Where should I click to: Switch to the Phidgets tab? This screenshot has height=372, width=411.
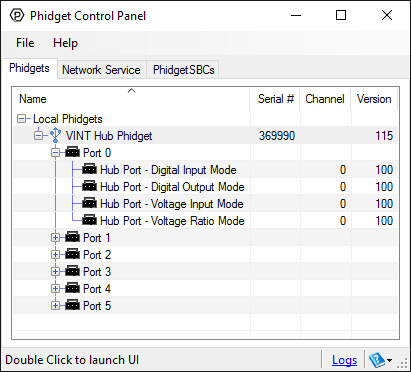coord(29,68)
